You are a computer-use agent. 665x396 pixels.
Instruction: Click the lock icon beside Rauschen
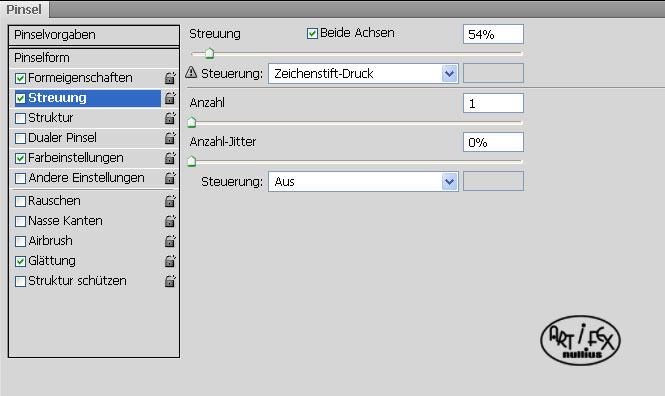(x=170, y=201)
